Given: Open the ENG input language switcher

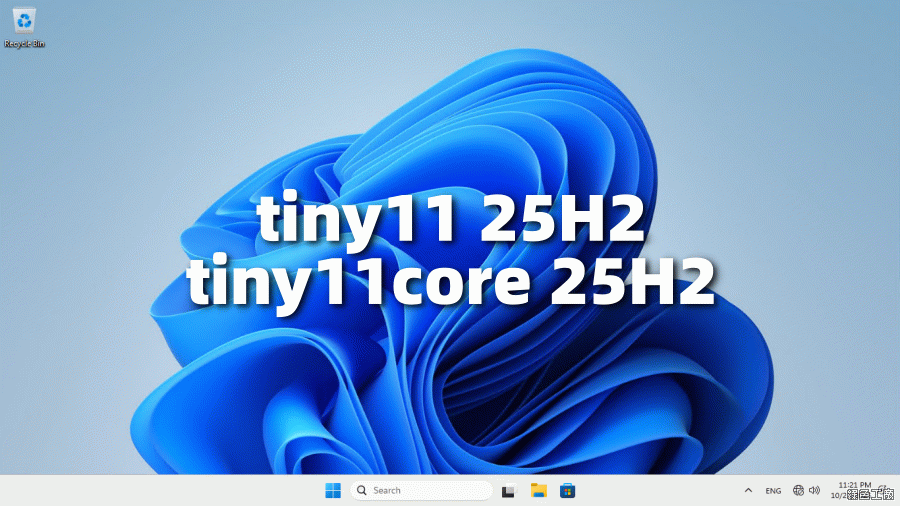Looking at the screenshot, I should coord(773,491).
